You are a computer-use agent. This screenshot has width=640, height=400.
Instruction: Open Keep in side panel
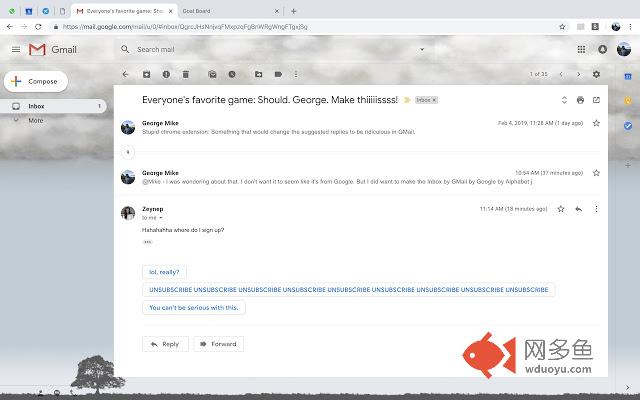click(628, 100)
